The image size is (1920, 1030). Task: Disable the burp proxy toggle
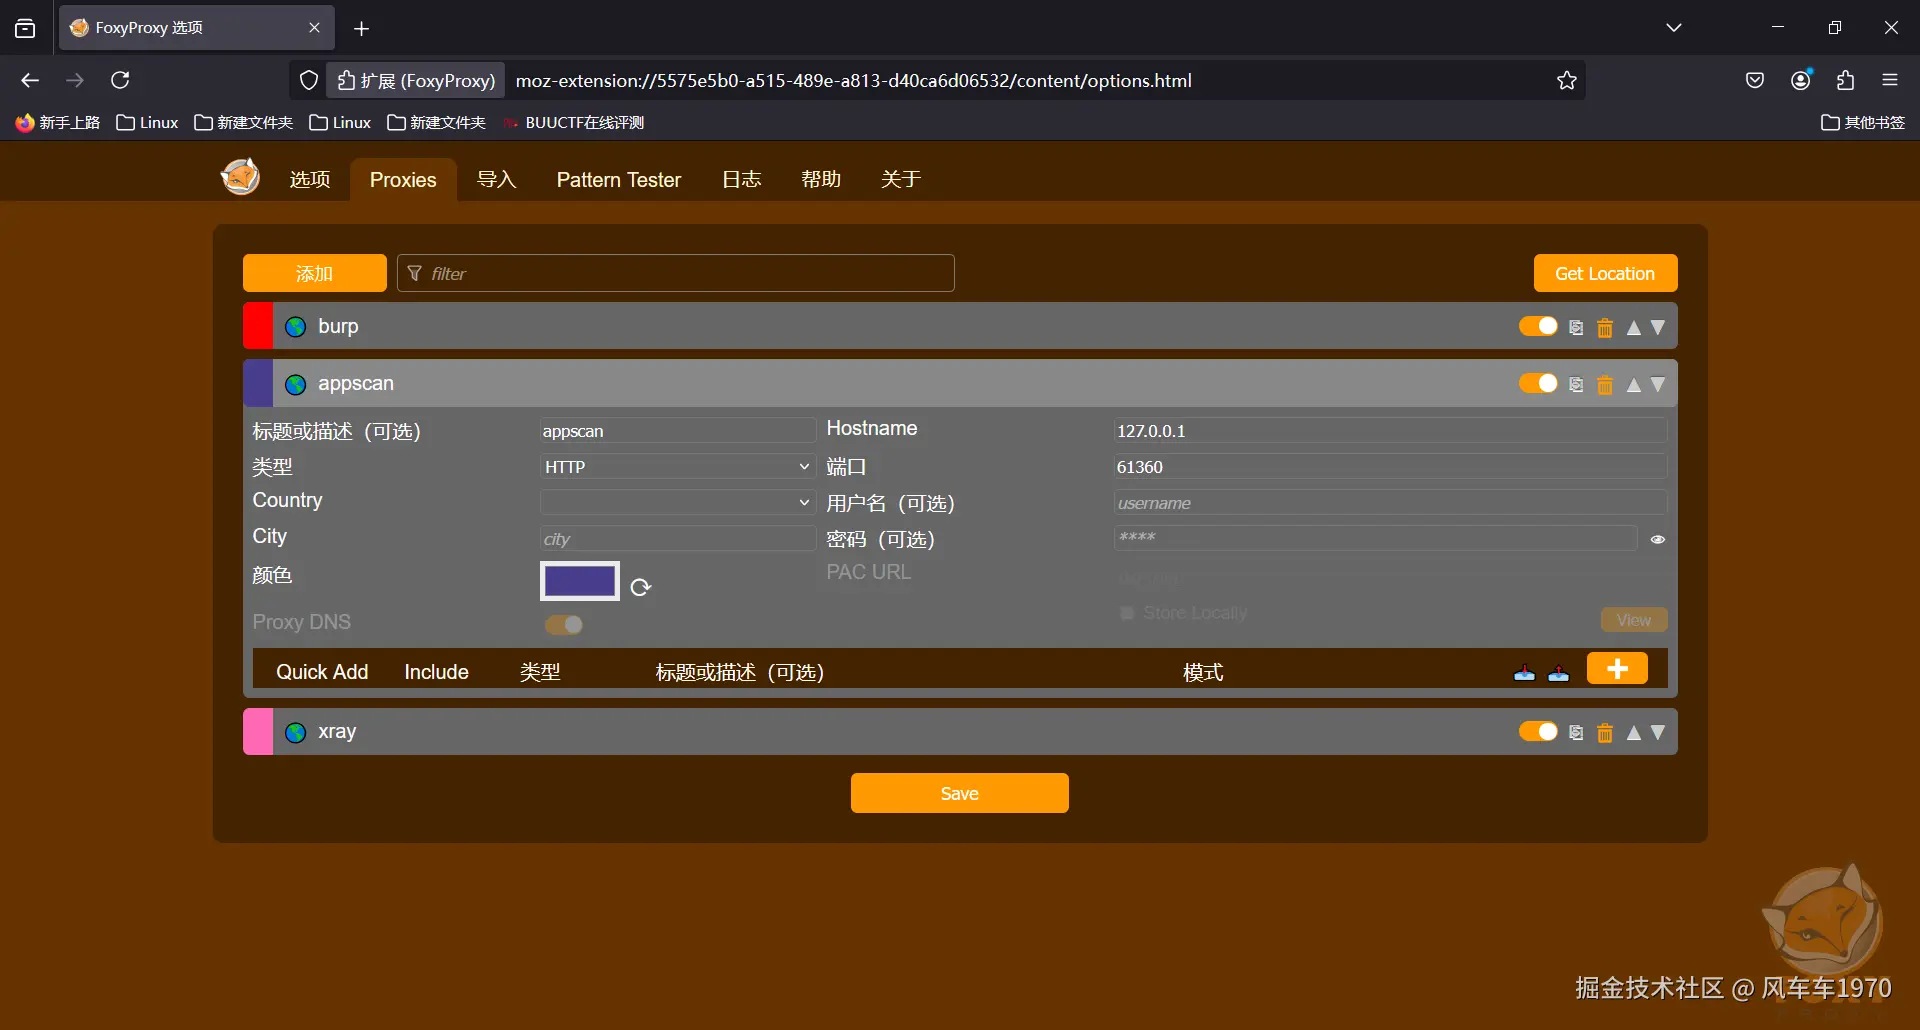coord(1538,326)
